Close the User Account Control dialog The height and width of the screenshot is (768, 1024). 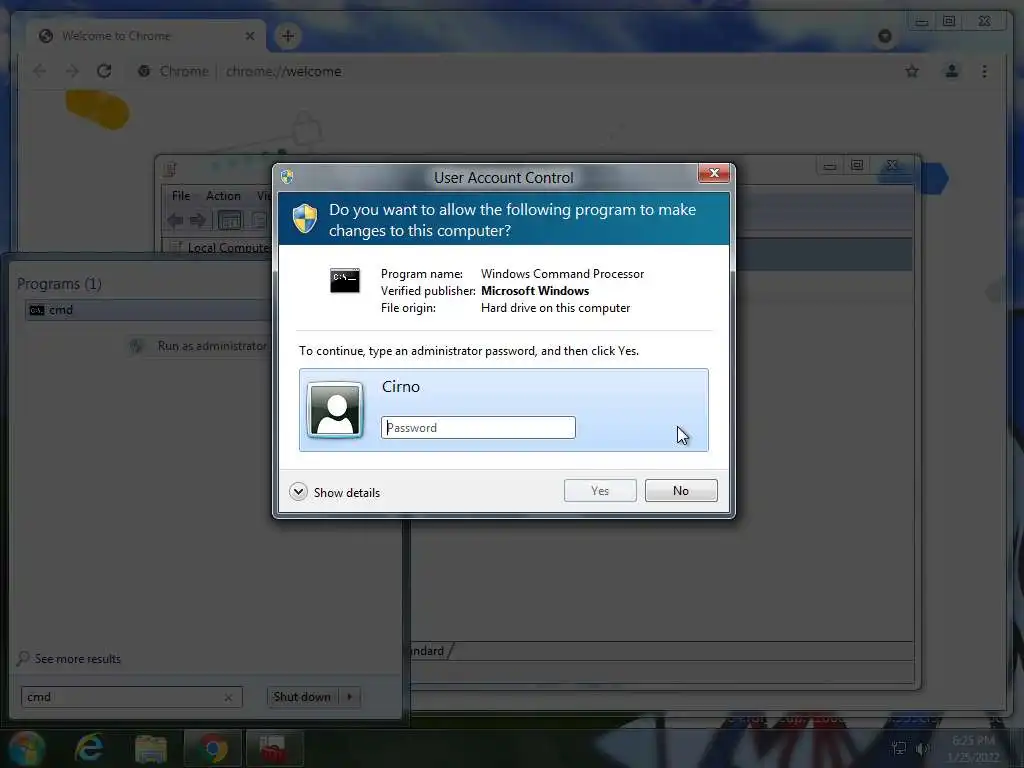[713, 173]
